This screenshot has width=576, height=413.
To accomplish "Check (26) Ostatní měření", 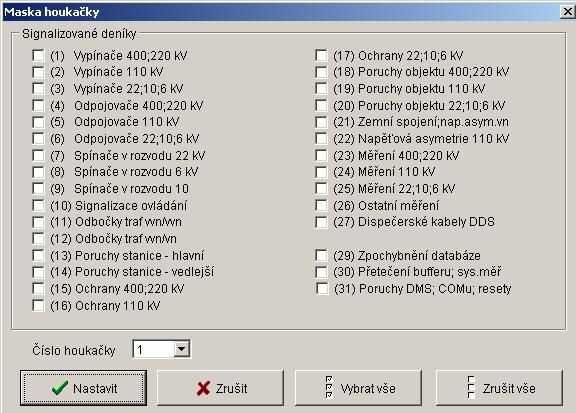I will (321, 205).
